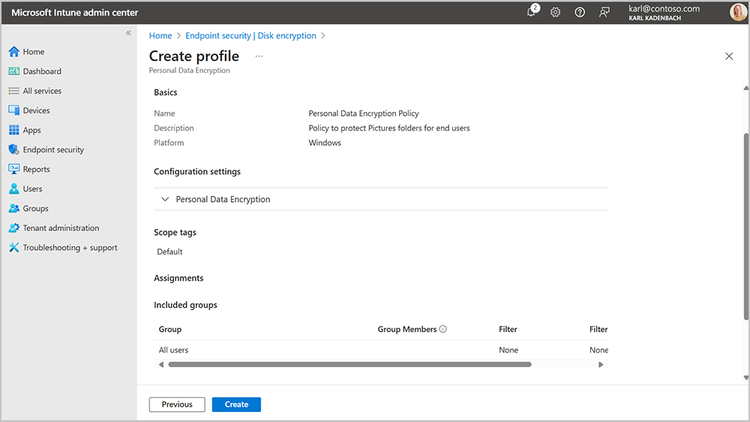This screenshot has height=422, width=750.
Task: Click the Endpoint security shield icon
Action: coord(14,150)
